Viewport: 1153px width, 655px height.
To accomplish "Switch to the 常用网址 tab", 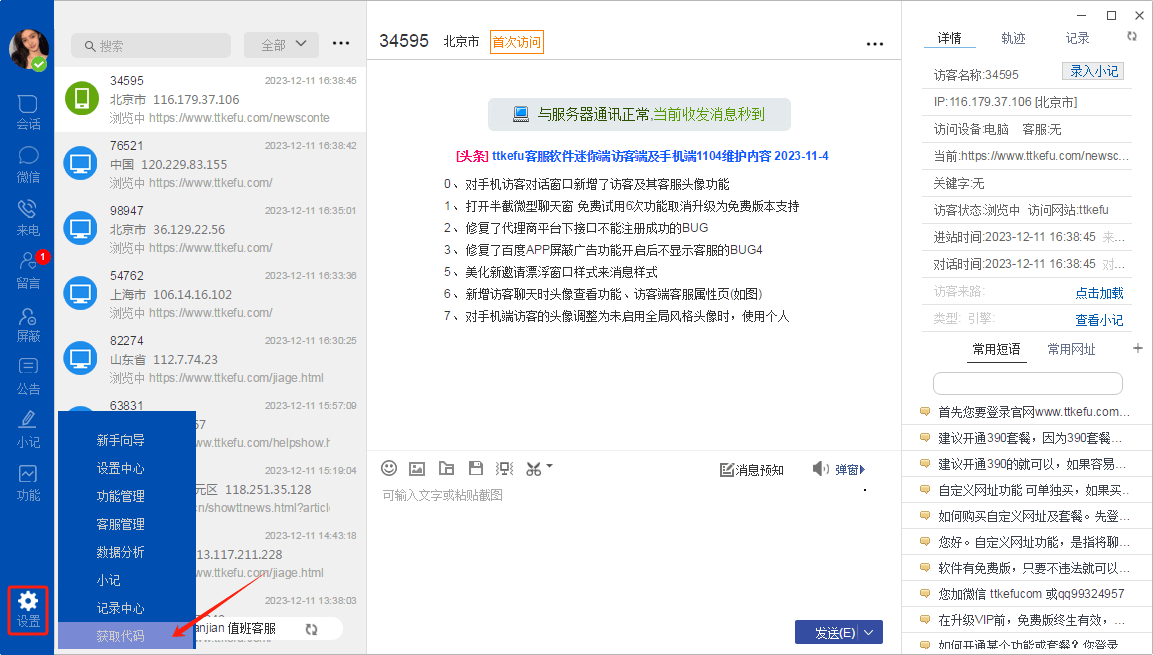I will (1071, 349).
